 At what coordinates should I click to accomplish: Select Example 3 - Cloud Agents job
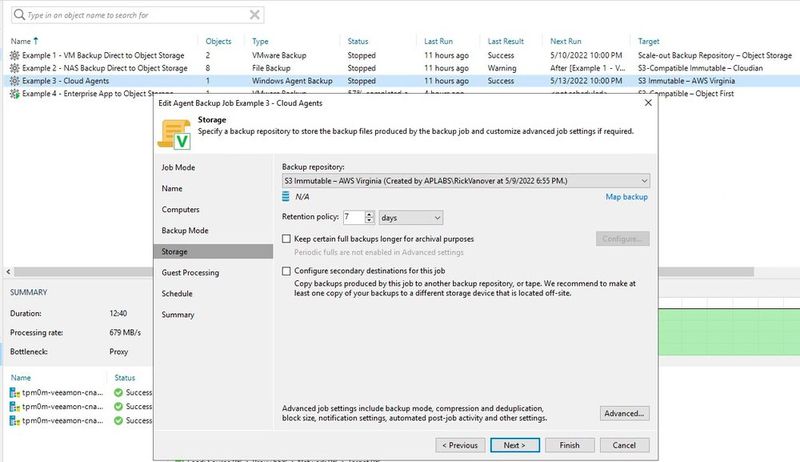click(x=65, y=81)
